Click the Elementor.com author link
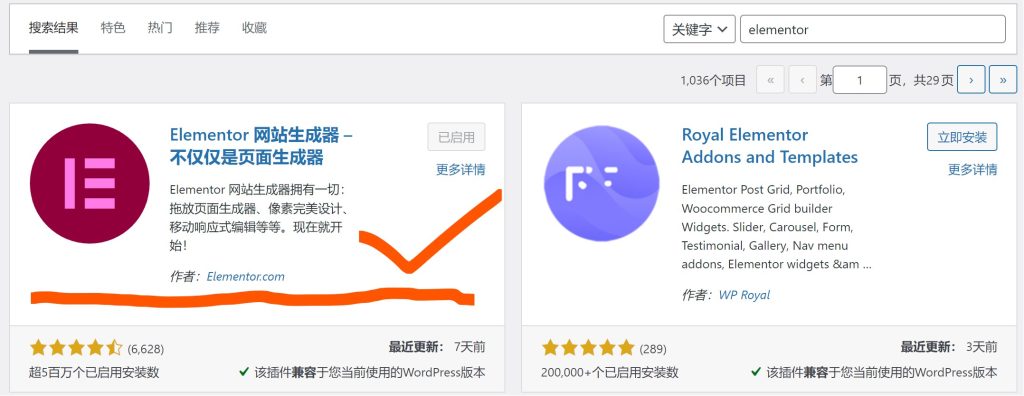 click(x=246, y=276)
